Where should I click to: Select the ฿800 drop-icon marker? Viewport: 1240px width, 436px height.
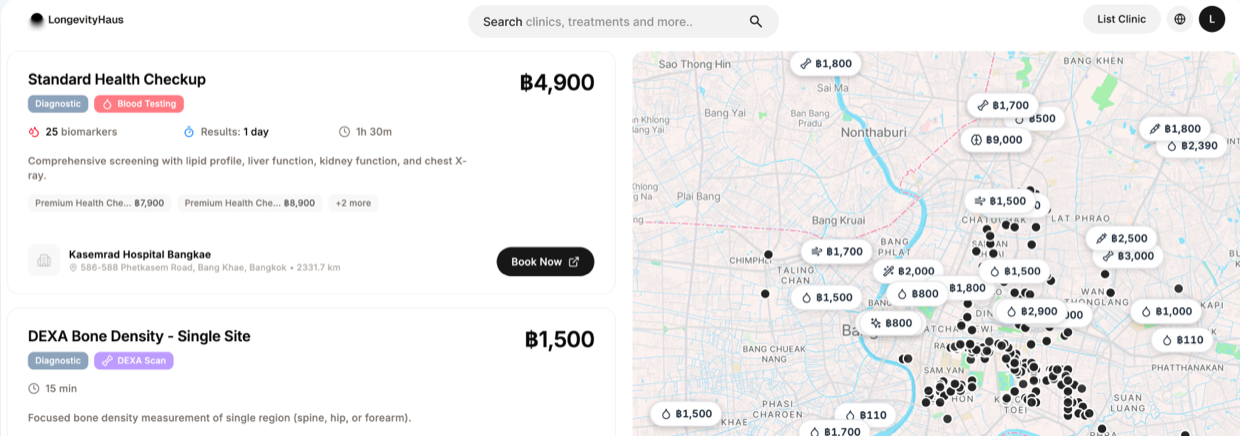point(917,294)
